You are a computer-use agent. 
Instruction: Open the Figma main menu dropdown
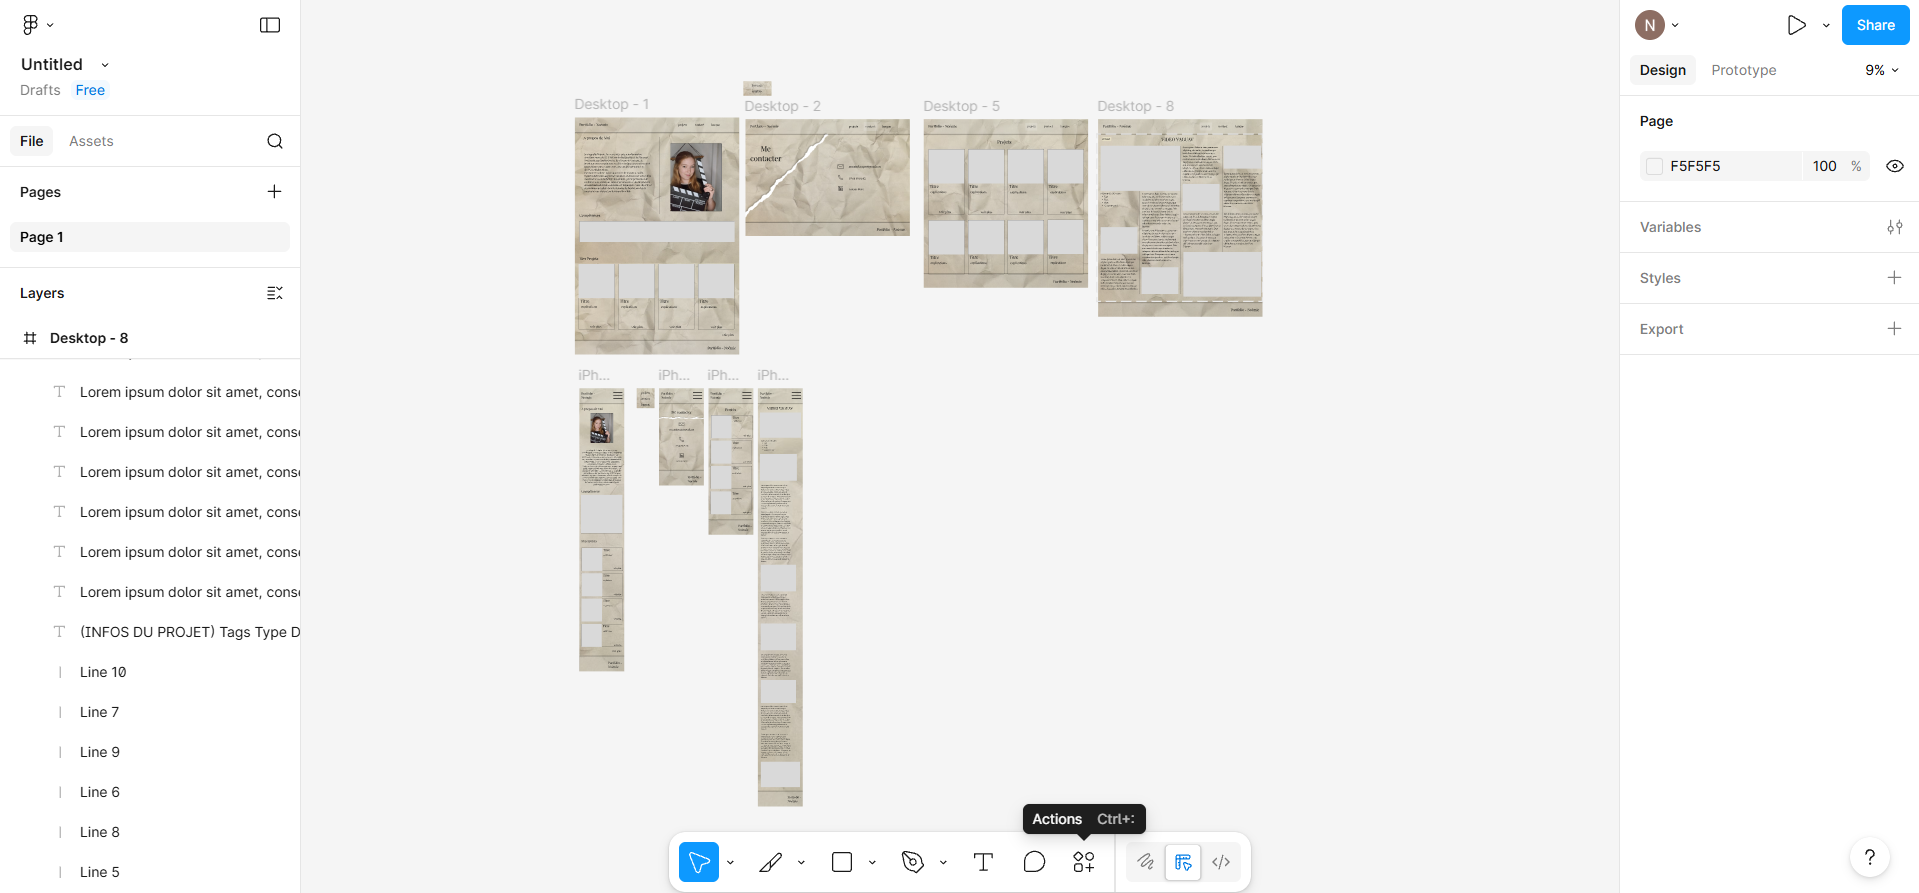[x=38, y=25]
